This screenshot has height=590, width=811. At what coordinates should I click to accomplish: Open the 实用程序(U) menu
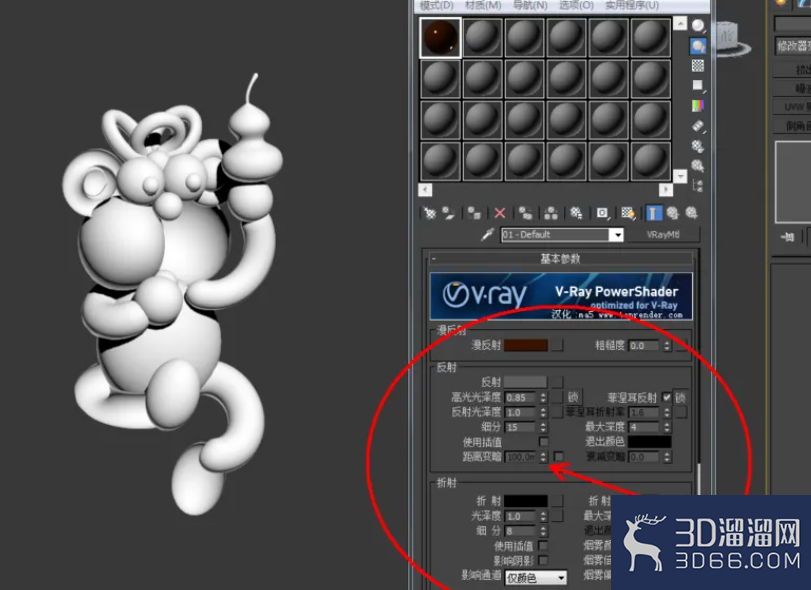click(x=632, y=6)
